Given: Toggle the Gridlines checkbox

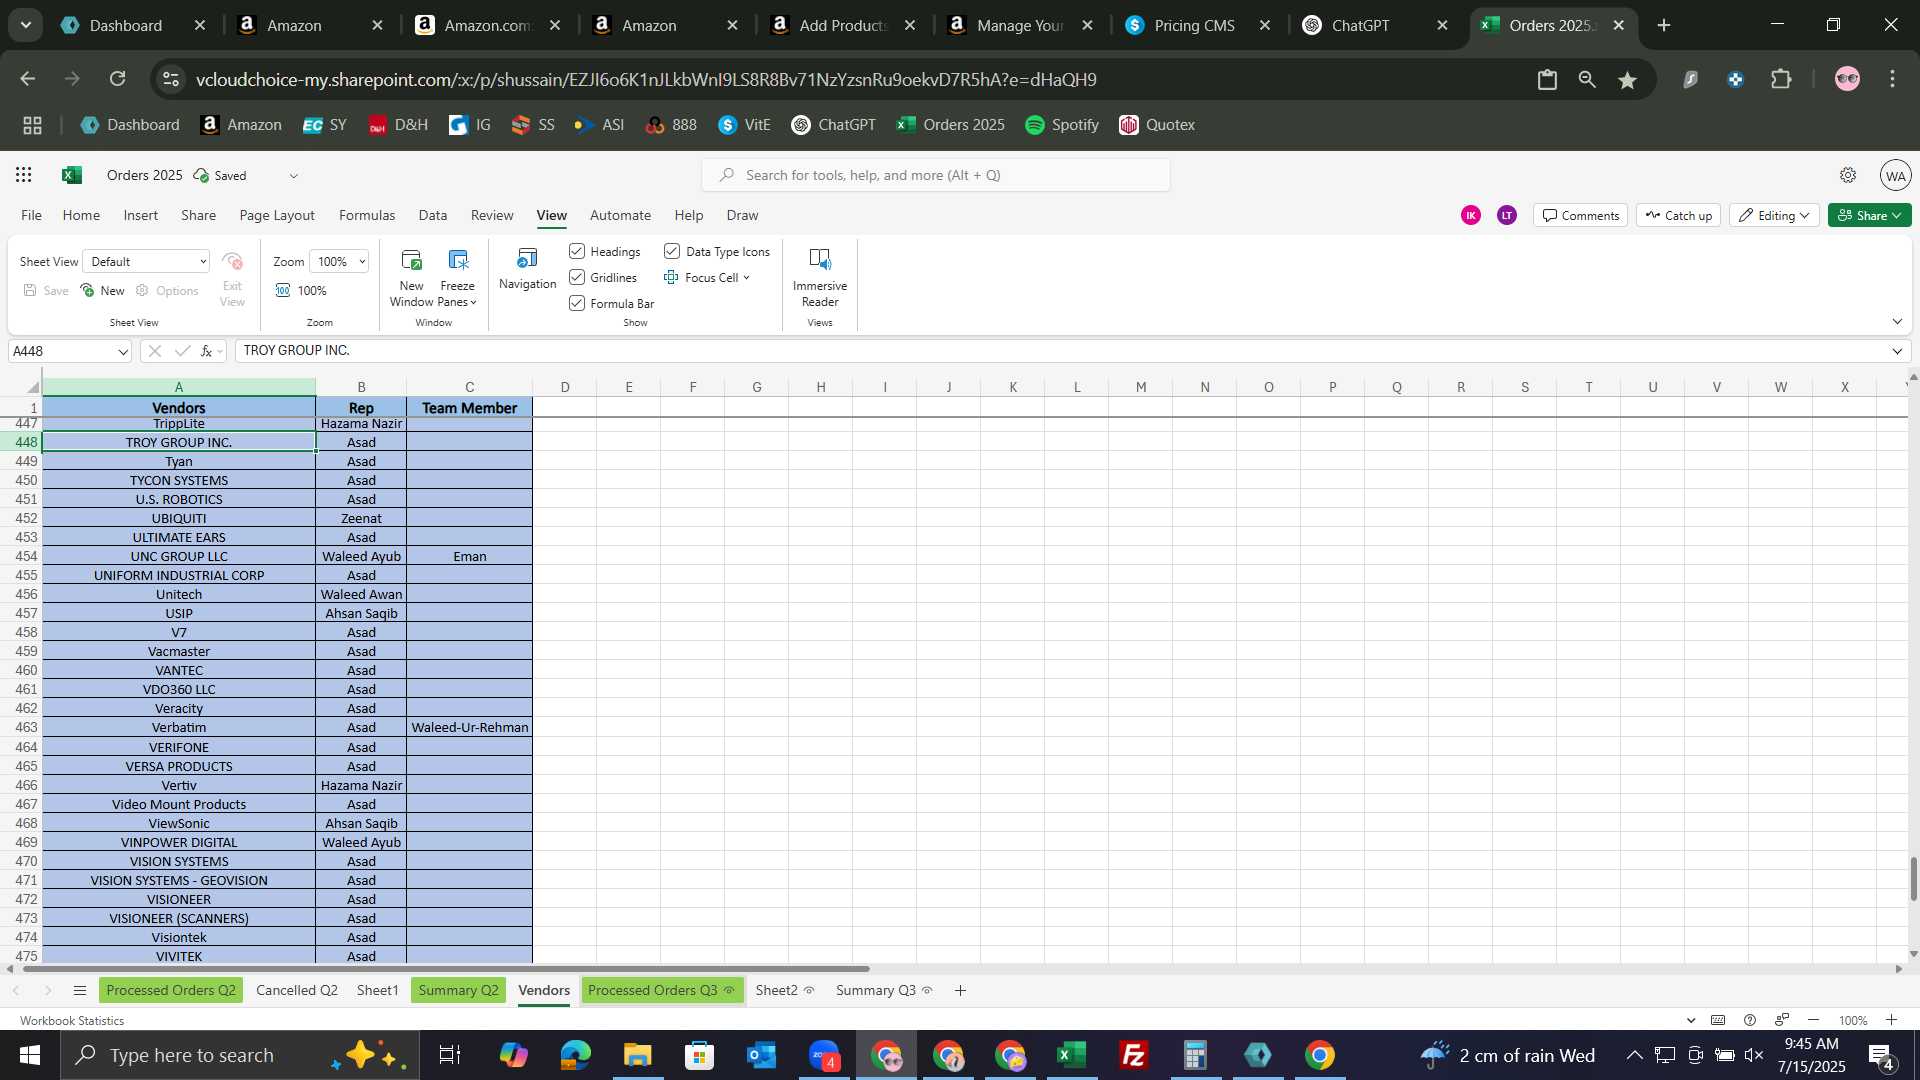Looking at the screenshot, I should coord(577,277).
